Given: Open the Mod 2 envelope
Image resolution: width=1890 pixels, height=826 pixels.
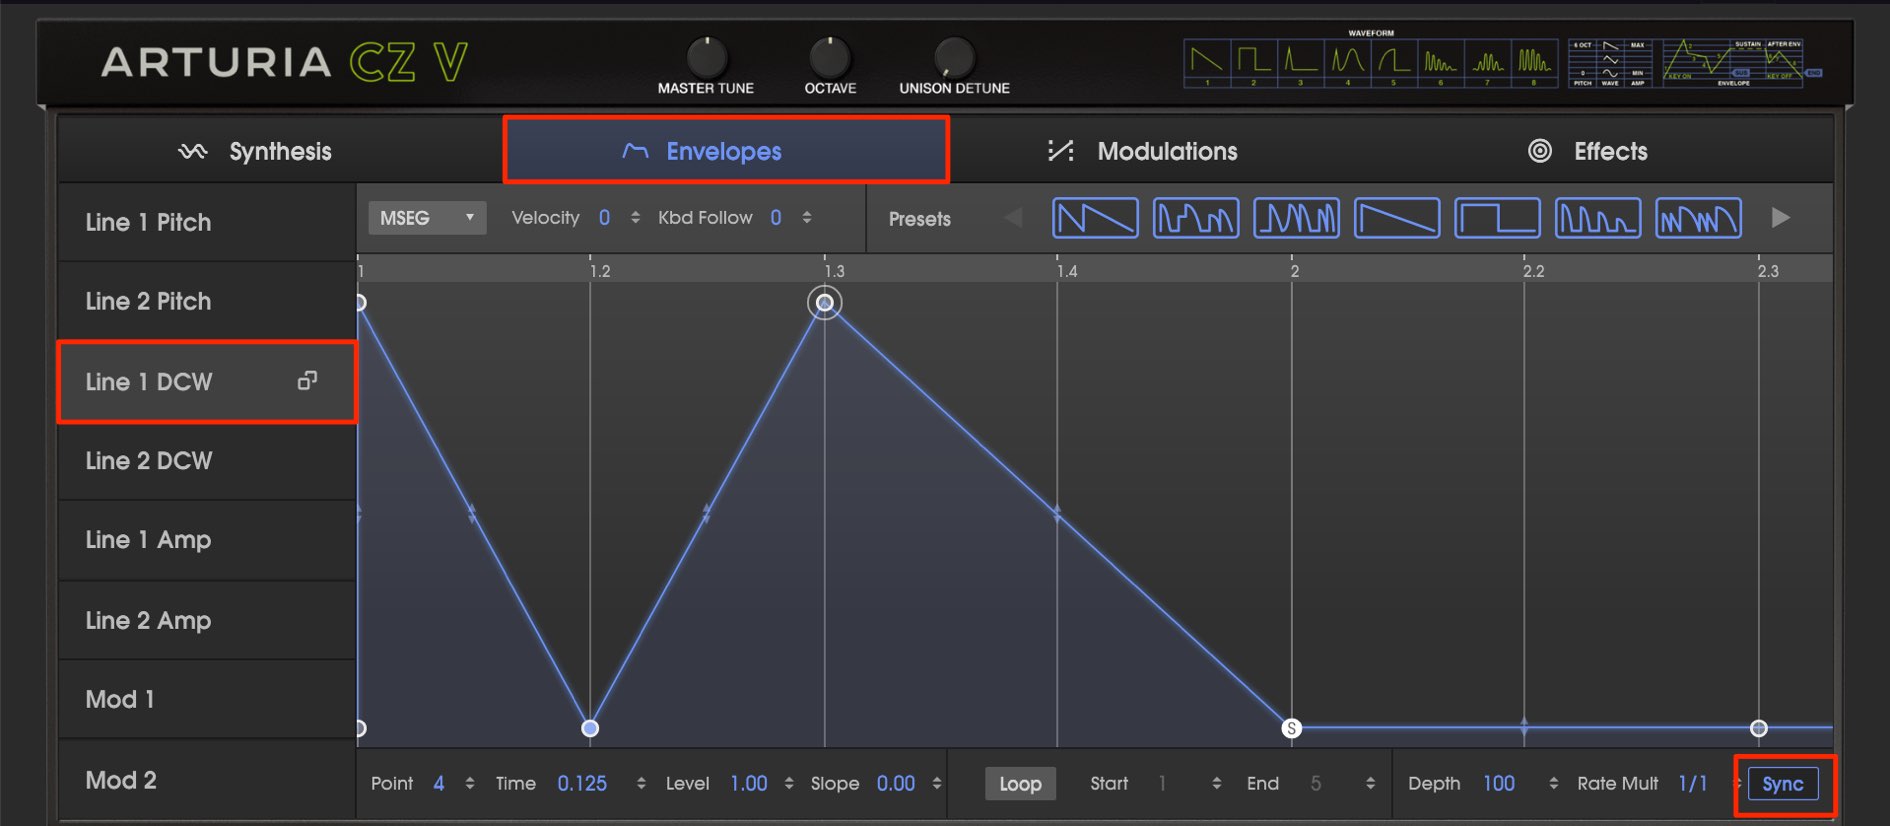Looking at the screenshot, I should tap(207, 780).
